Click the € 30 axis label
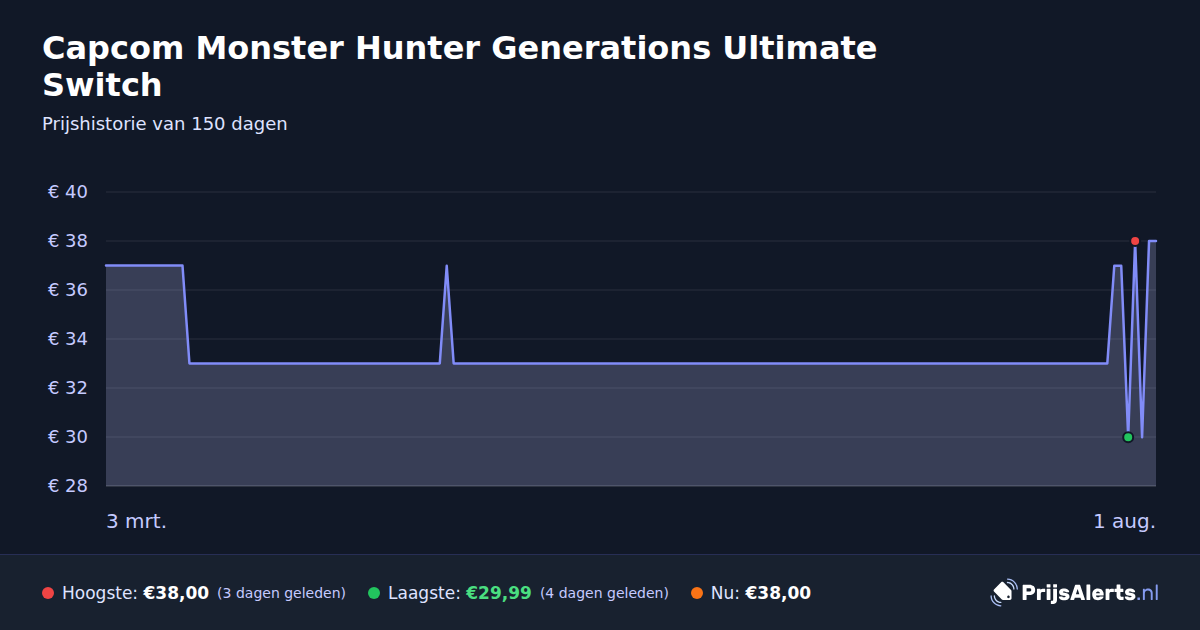The width and height of the screenshot is (1200, 630). (x=68, y=437)
